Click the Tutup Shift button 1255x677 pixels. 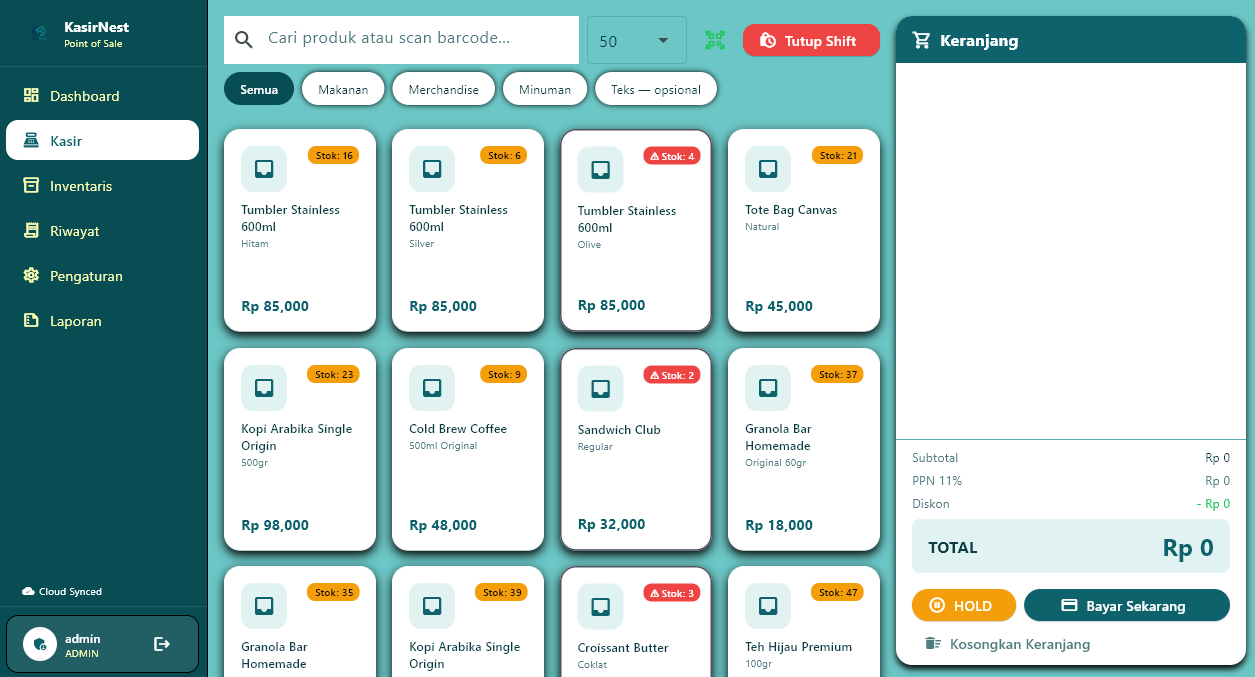(x=811, y=40)
